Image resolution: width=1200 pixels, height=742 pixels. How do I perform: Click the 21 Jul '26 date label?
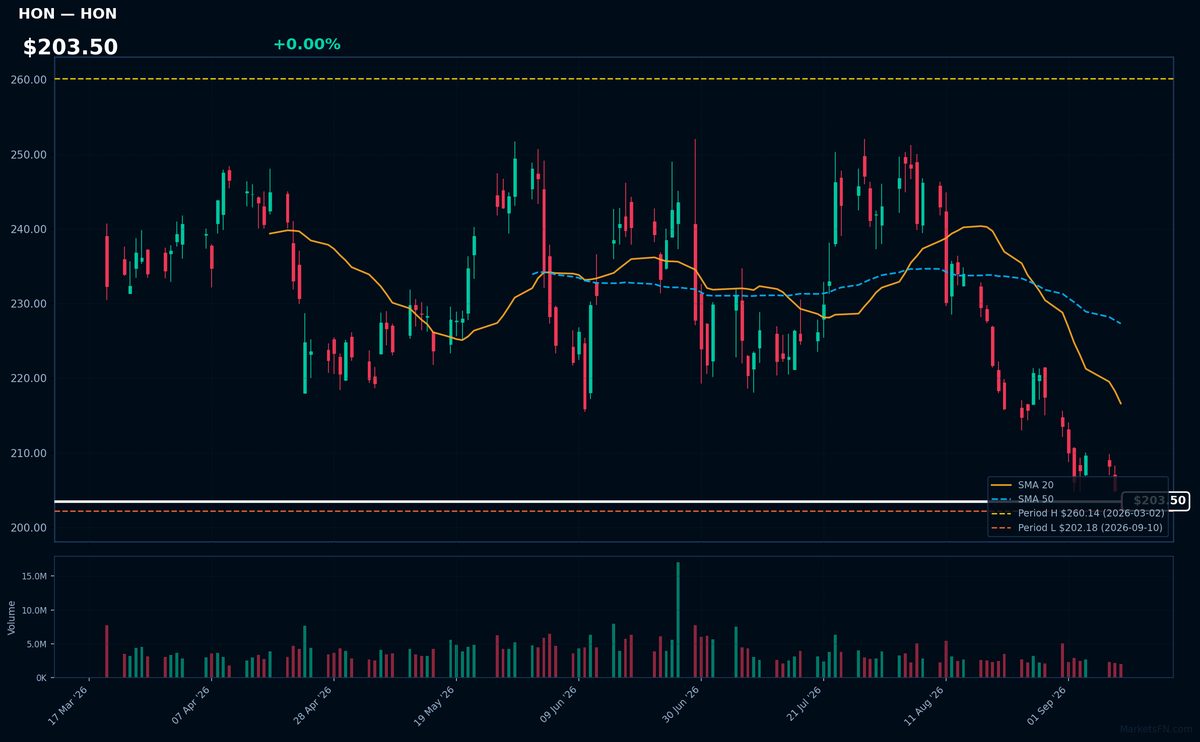tap(801, 704)
